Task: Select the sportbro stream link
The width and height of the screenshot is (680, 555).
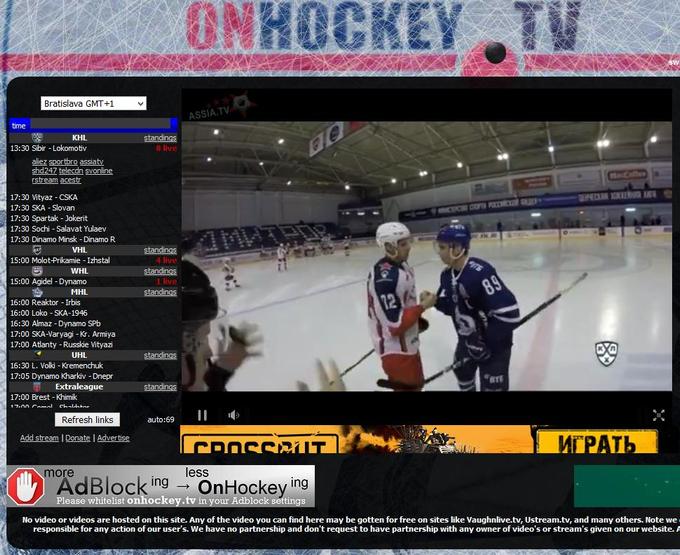Action: pos(63,161)
